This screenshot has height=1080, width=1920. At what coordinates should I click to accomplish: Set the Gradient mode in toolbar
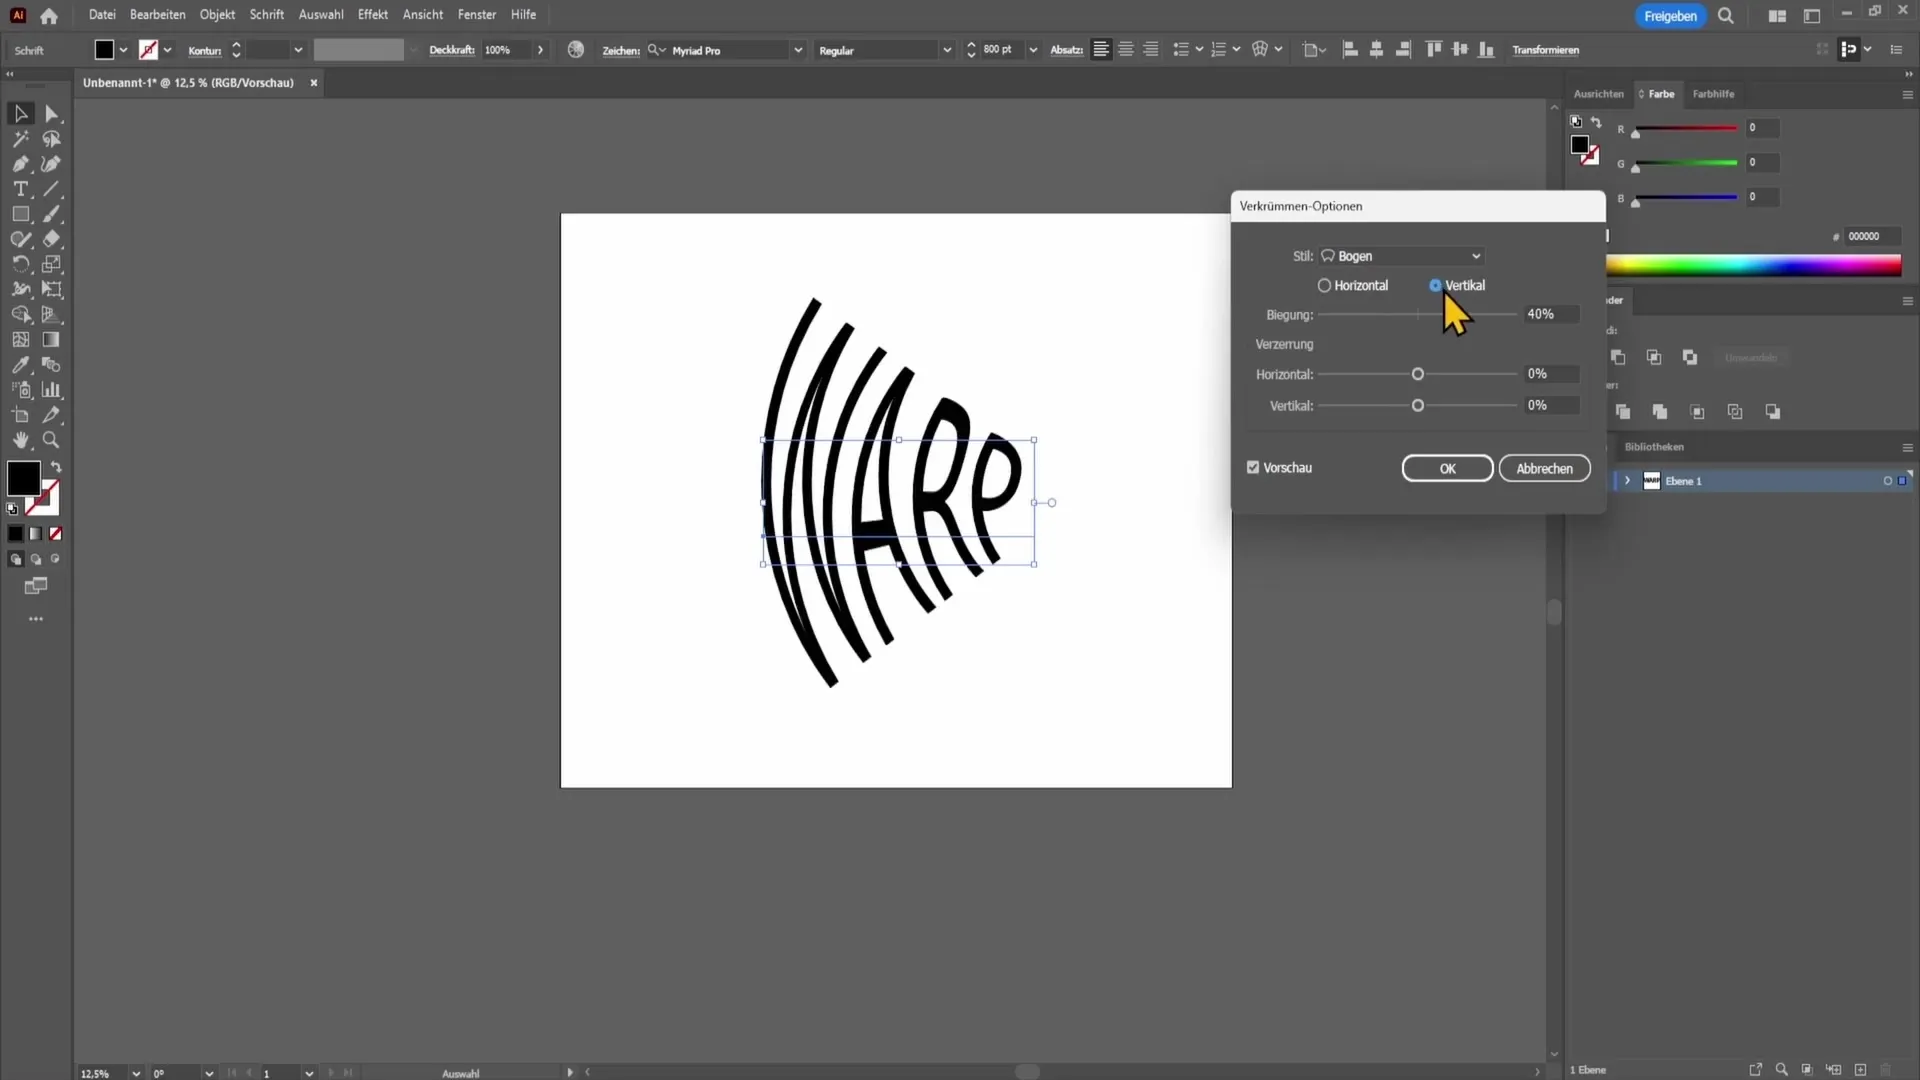click(36, 534)
